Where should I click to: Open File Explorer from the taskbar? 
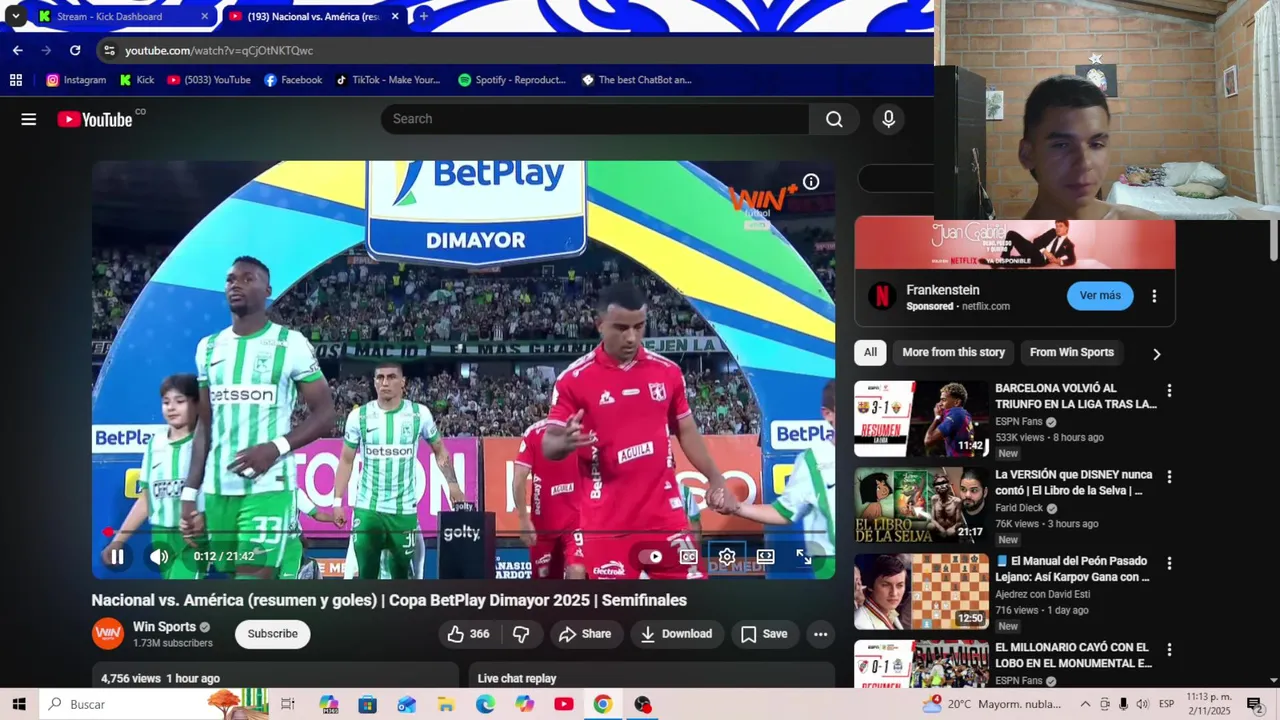point(446,704)
